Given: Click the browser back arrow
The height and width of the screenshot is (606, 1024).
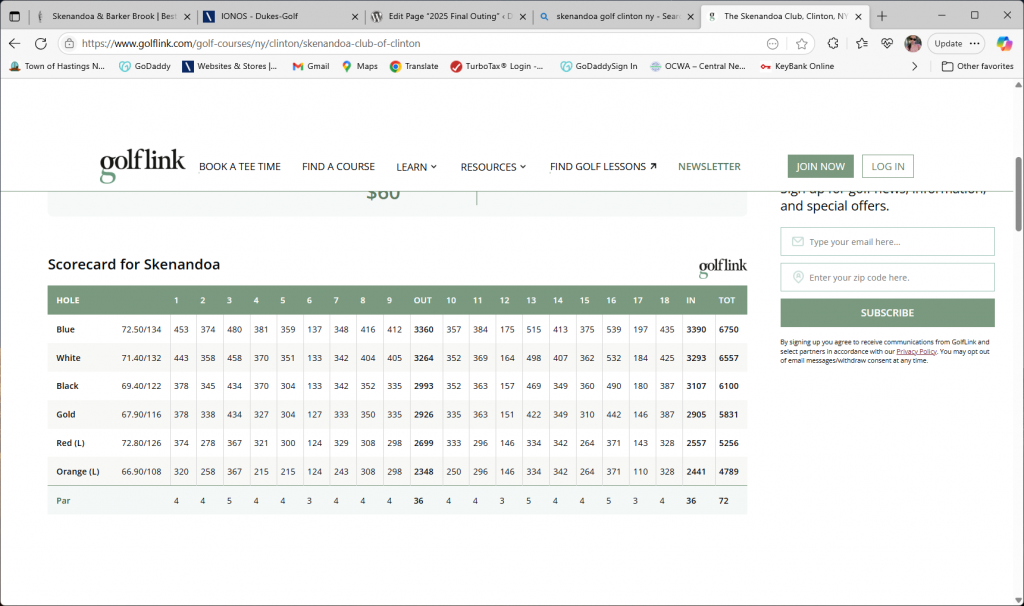Looking at the screenshot, I should (x=14, y=44).
